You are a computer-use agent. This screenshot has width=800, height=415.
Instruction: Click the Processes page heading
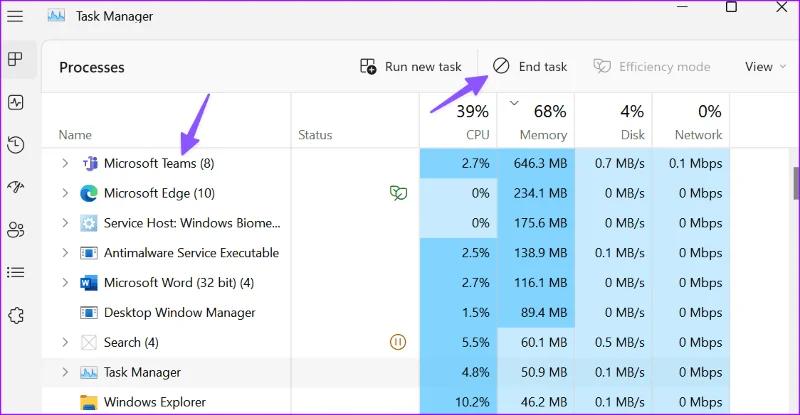point(92,67)
